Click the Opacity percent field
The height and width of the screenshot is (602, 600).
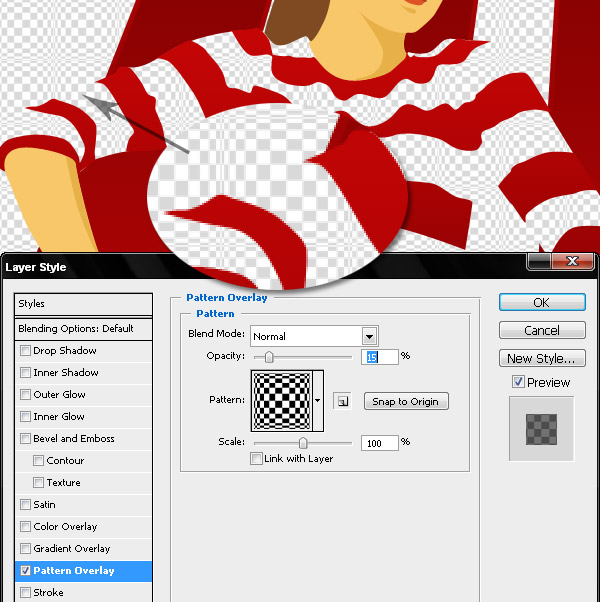point(380,357)
